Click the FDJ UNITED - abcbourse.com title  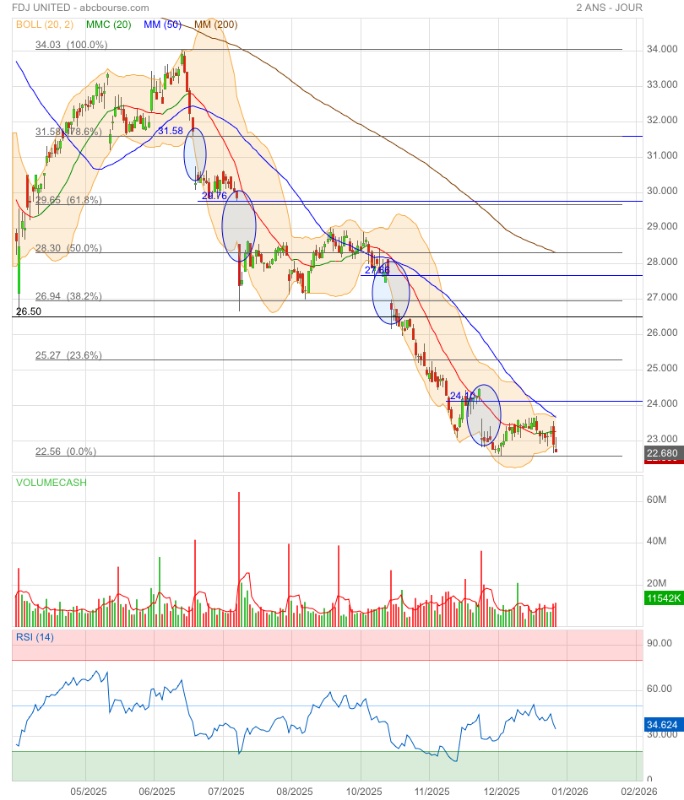tap(81, 8)
